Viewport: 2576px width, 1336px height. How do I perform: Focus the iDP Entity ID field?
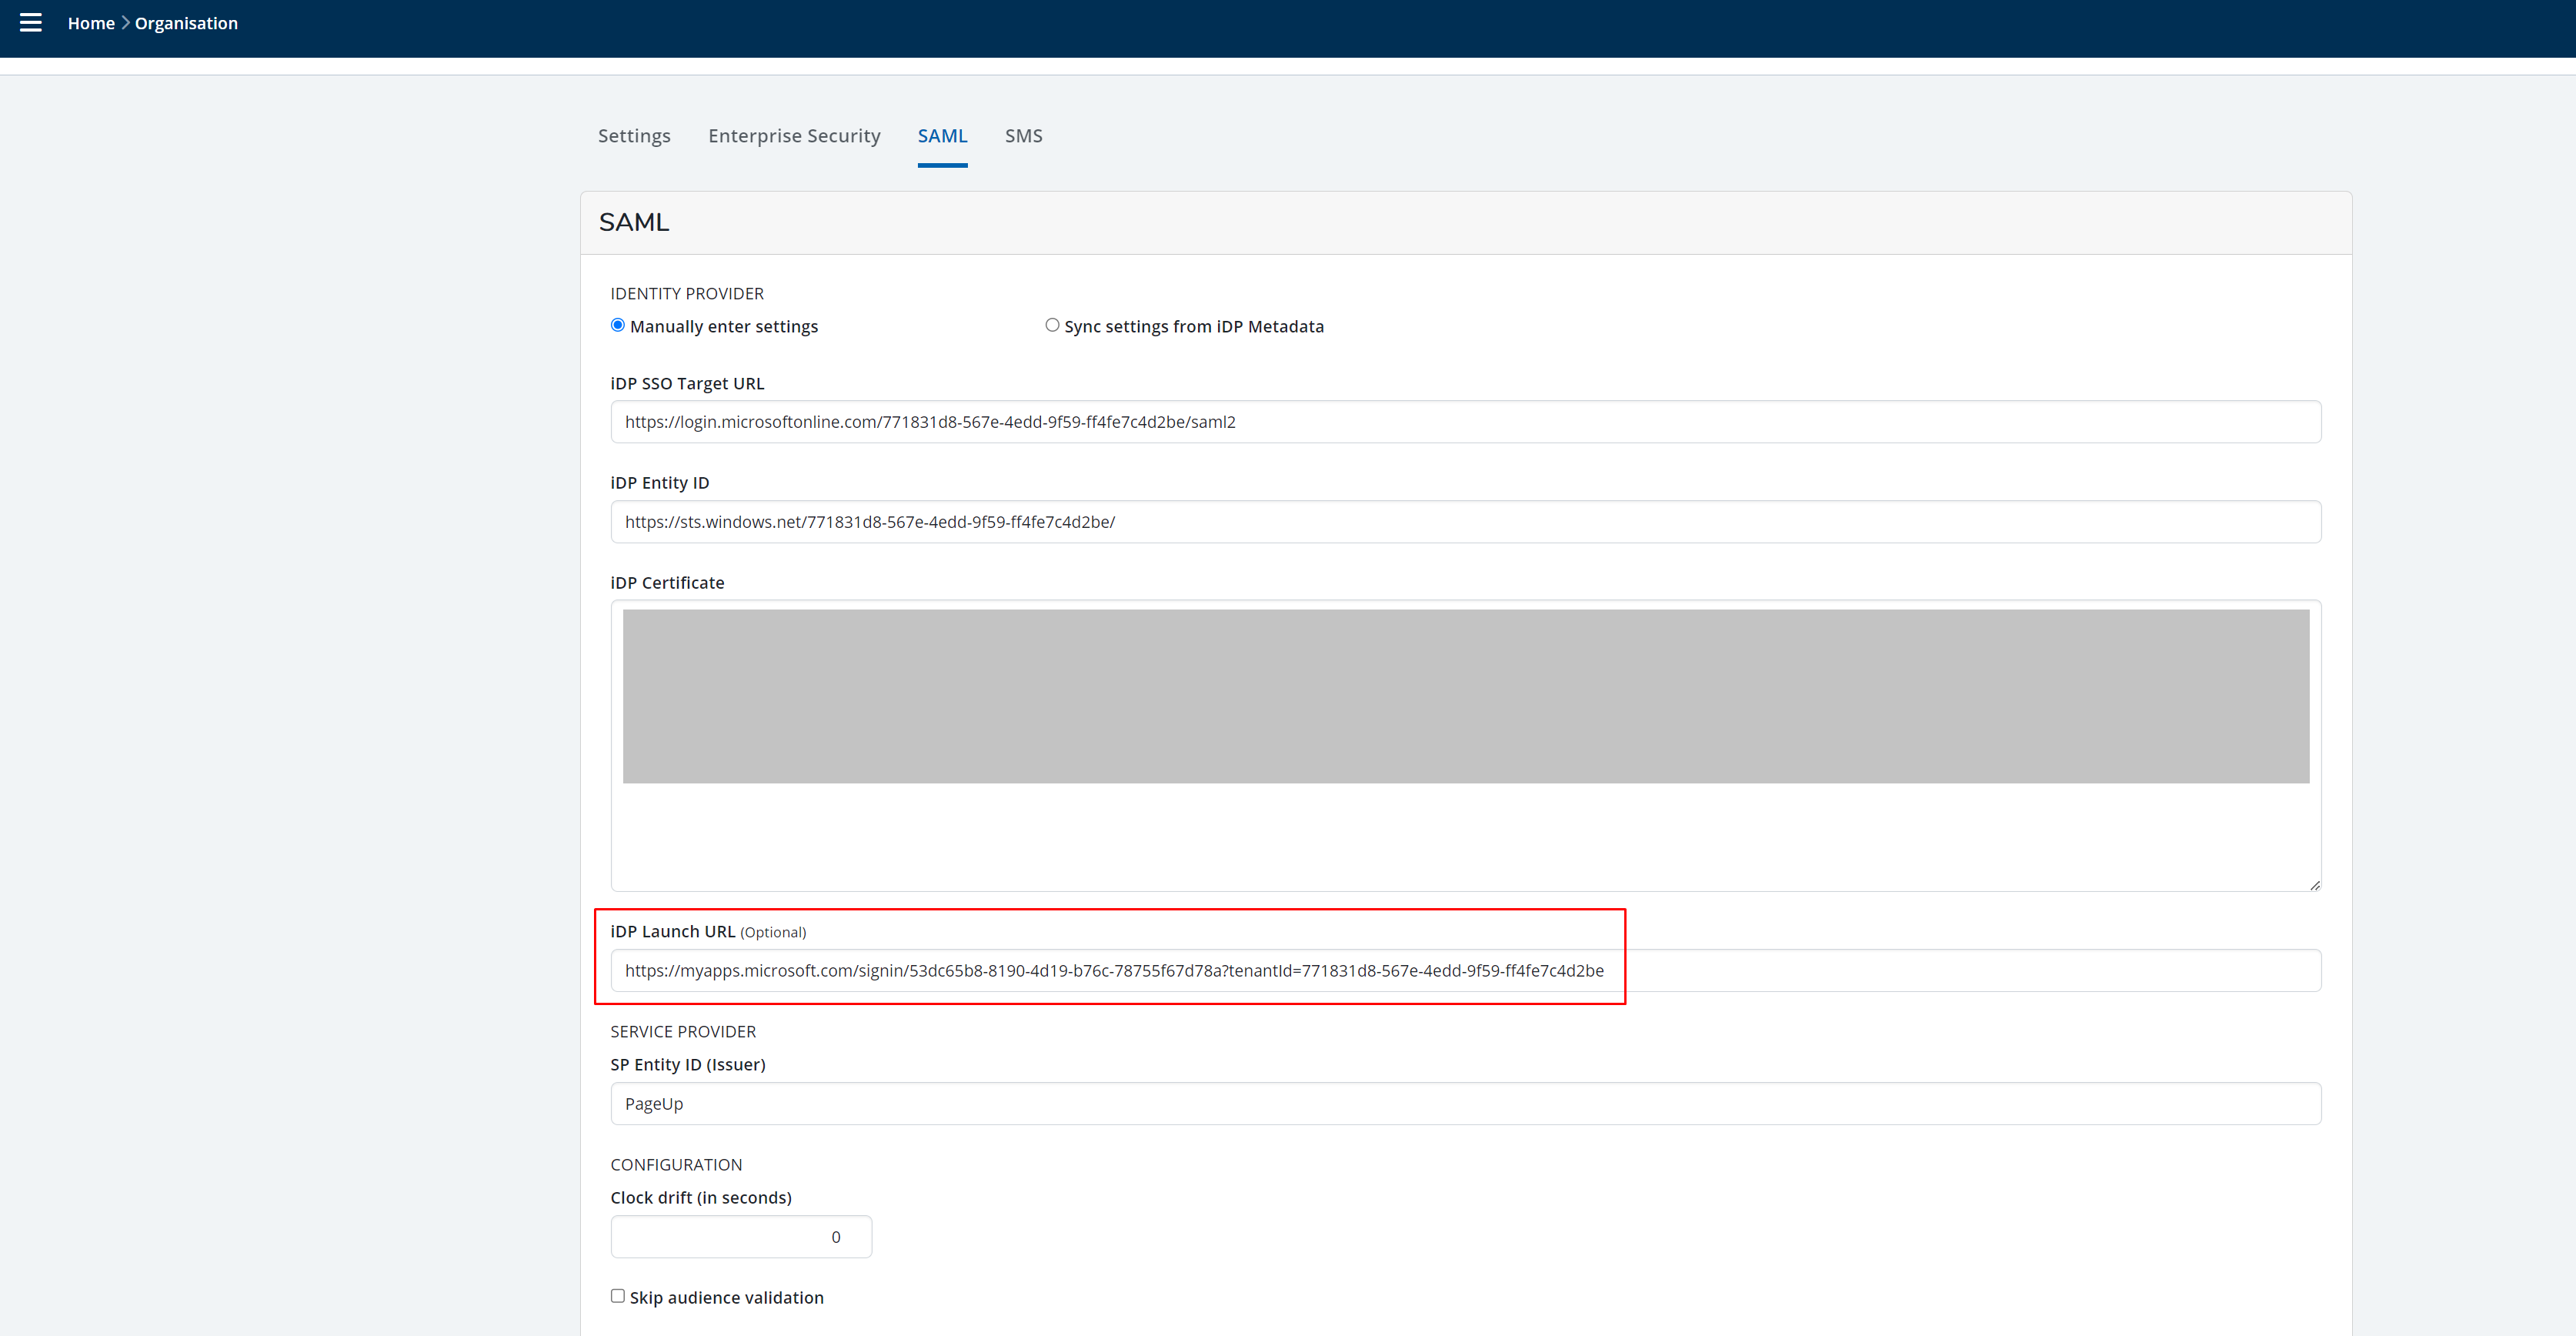click(1465, 522)
